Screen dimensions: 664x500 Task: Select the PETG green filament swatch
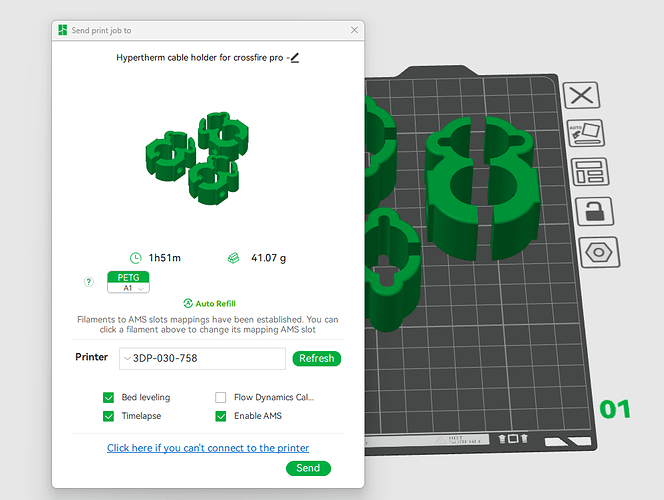pos(128,277)
